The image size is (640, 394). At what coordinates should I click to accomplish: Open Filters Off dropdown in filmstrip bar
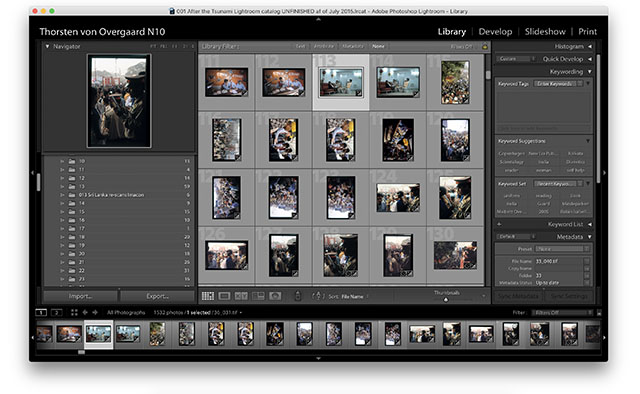tap(562, 313)
